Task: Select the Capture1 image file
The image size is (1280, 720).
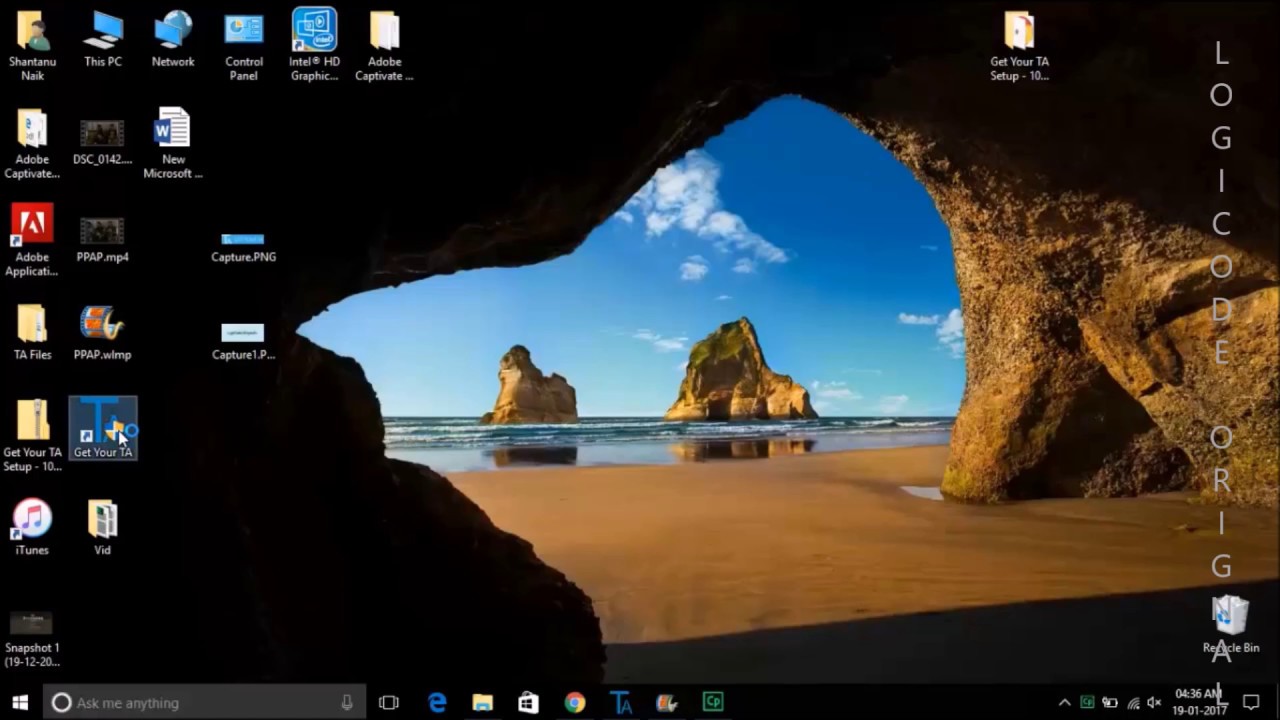Action: point(243,341)
